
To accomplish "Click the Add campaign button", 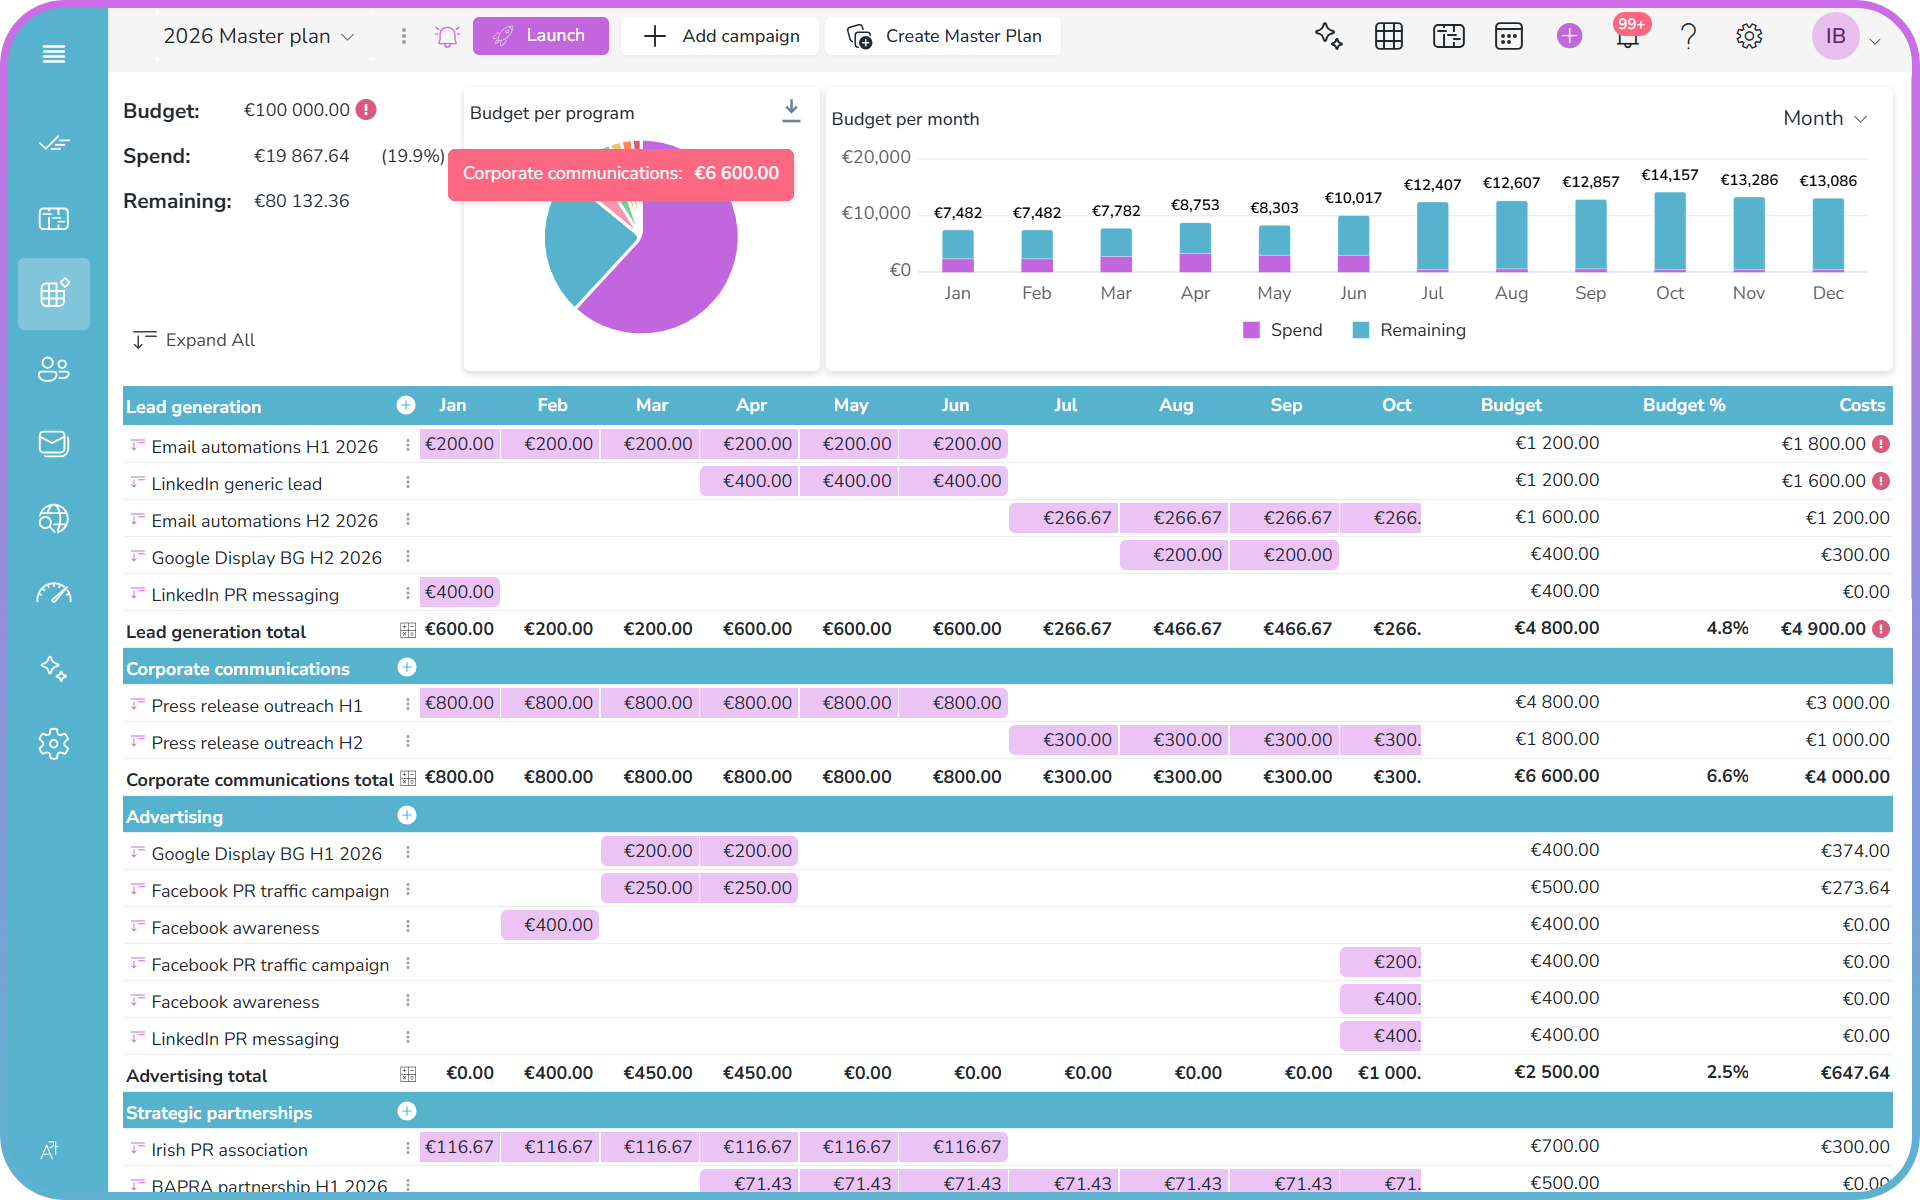I will [x=720, y=36].
